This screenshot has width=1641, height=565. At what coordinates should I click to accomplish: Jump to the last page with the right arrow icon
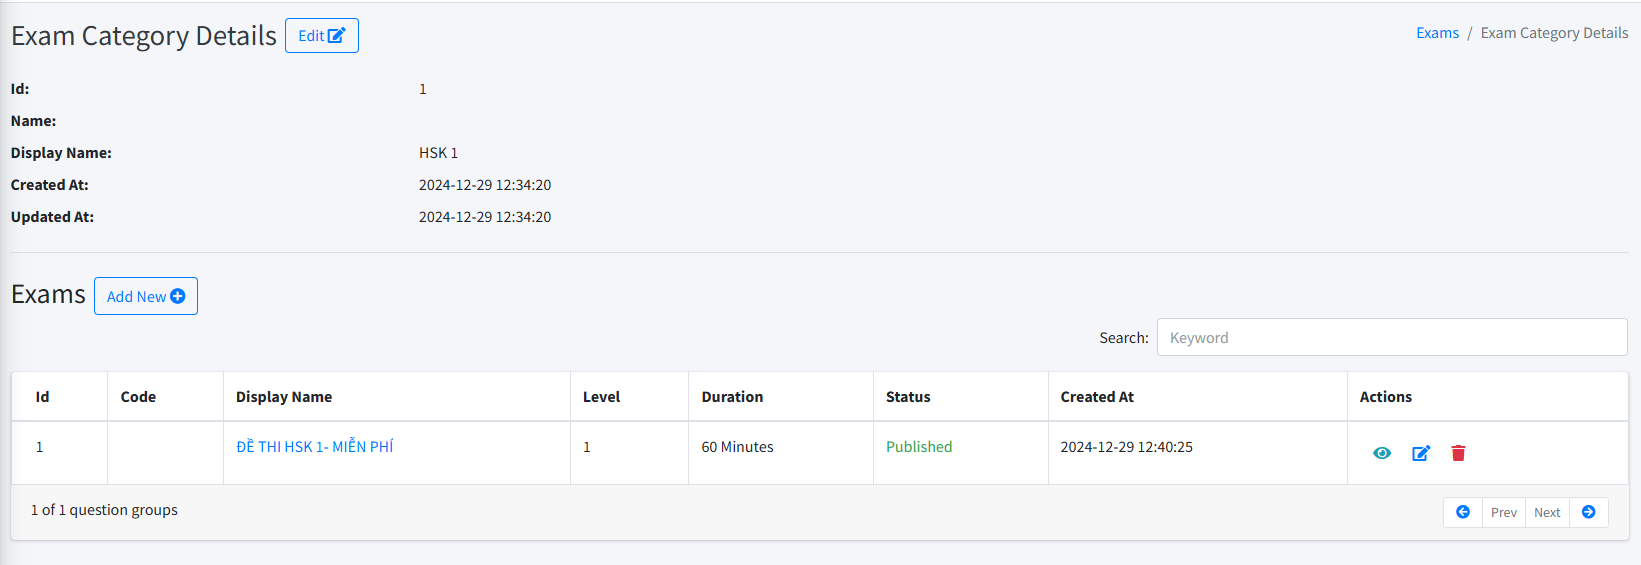(x=1588, y=512)
